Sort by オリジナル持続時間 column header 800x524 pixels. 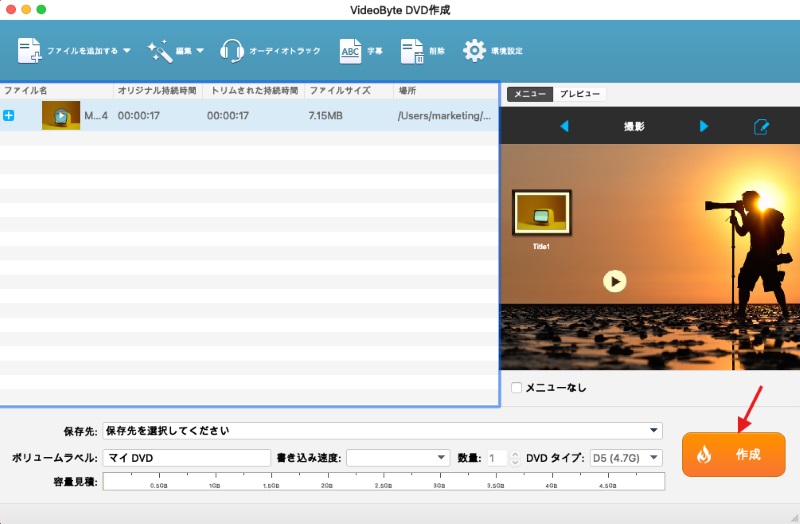(157, 90)
